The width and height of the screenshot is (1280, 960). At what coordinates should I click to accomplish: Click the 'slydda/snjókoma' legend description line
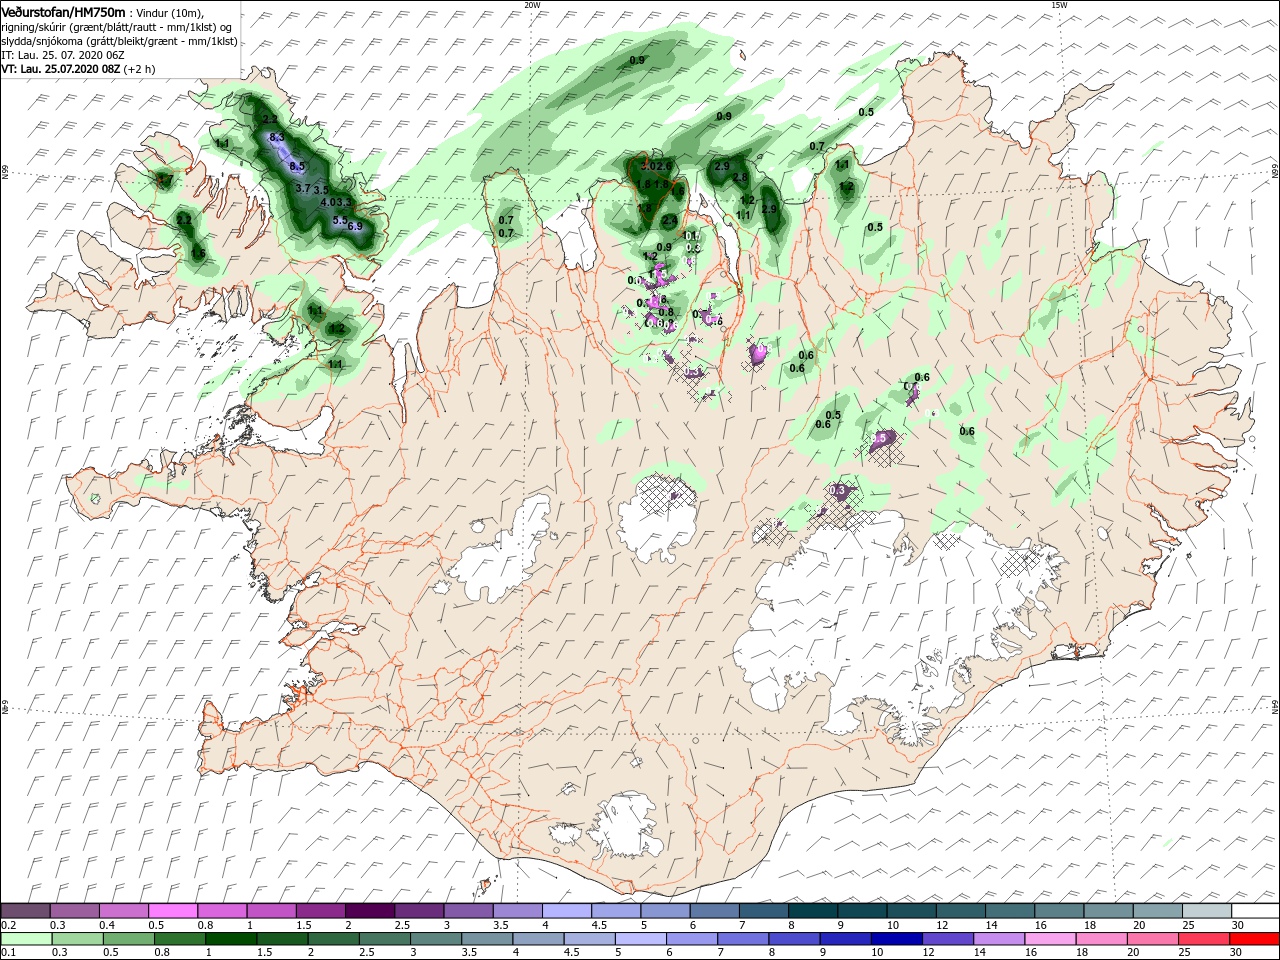tap(119, 41)
